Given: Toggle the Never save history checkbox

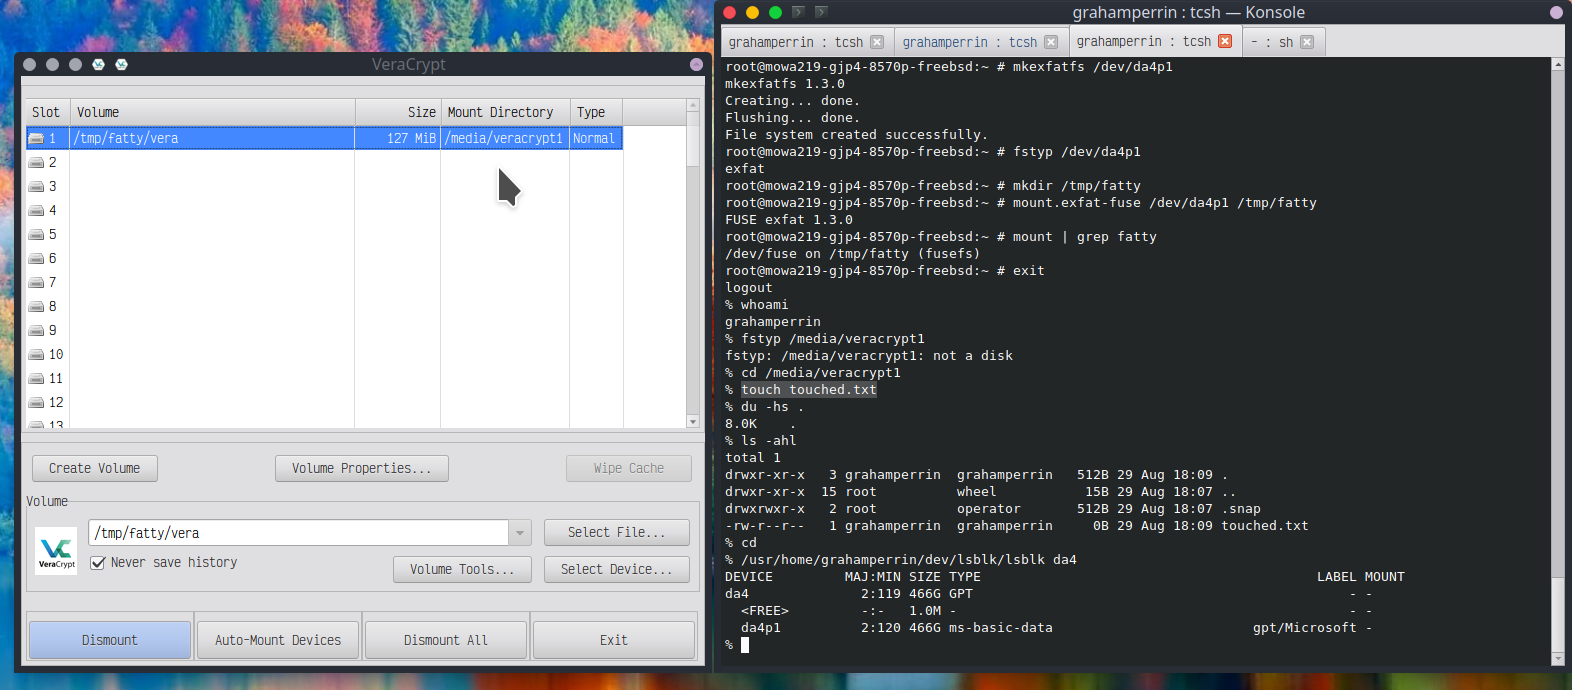Looking at the screenshot, I should 98,563.
